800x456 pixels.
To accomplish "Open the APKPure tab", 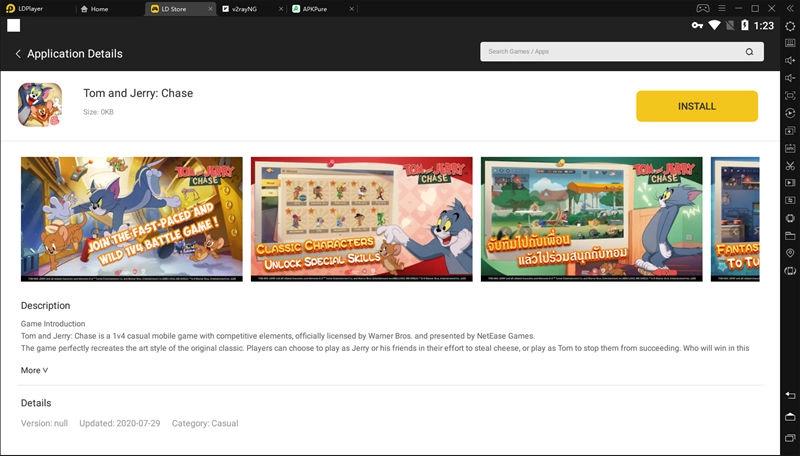I will click(x=315, y=9).
